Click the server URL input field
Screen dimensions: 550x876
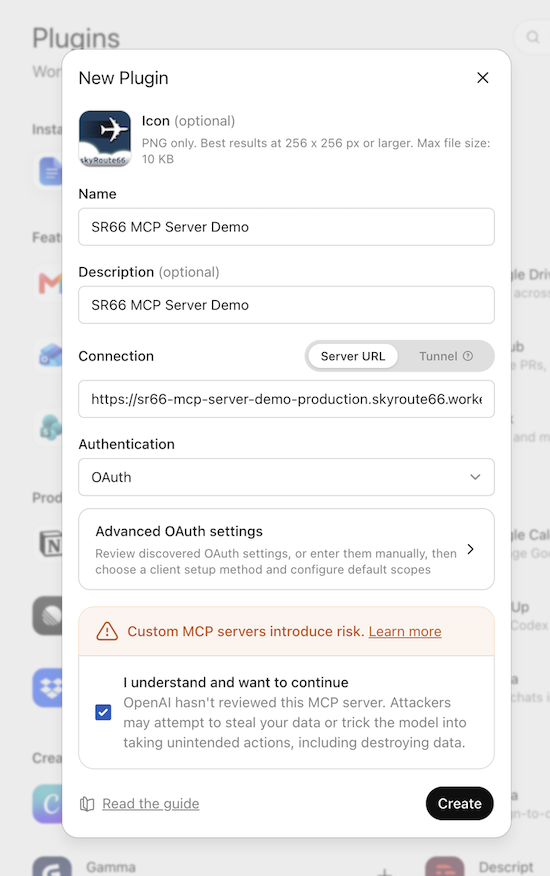coord(286,399)
